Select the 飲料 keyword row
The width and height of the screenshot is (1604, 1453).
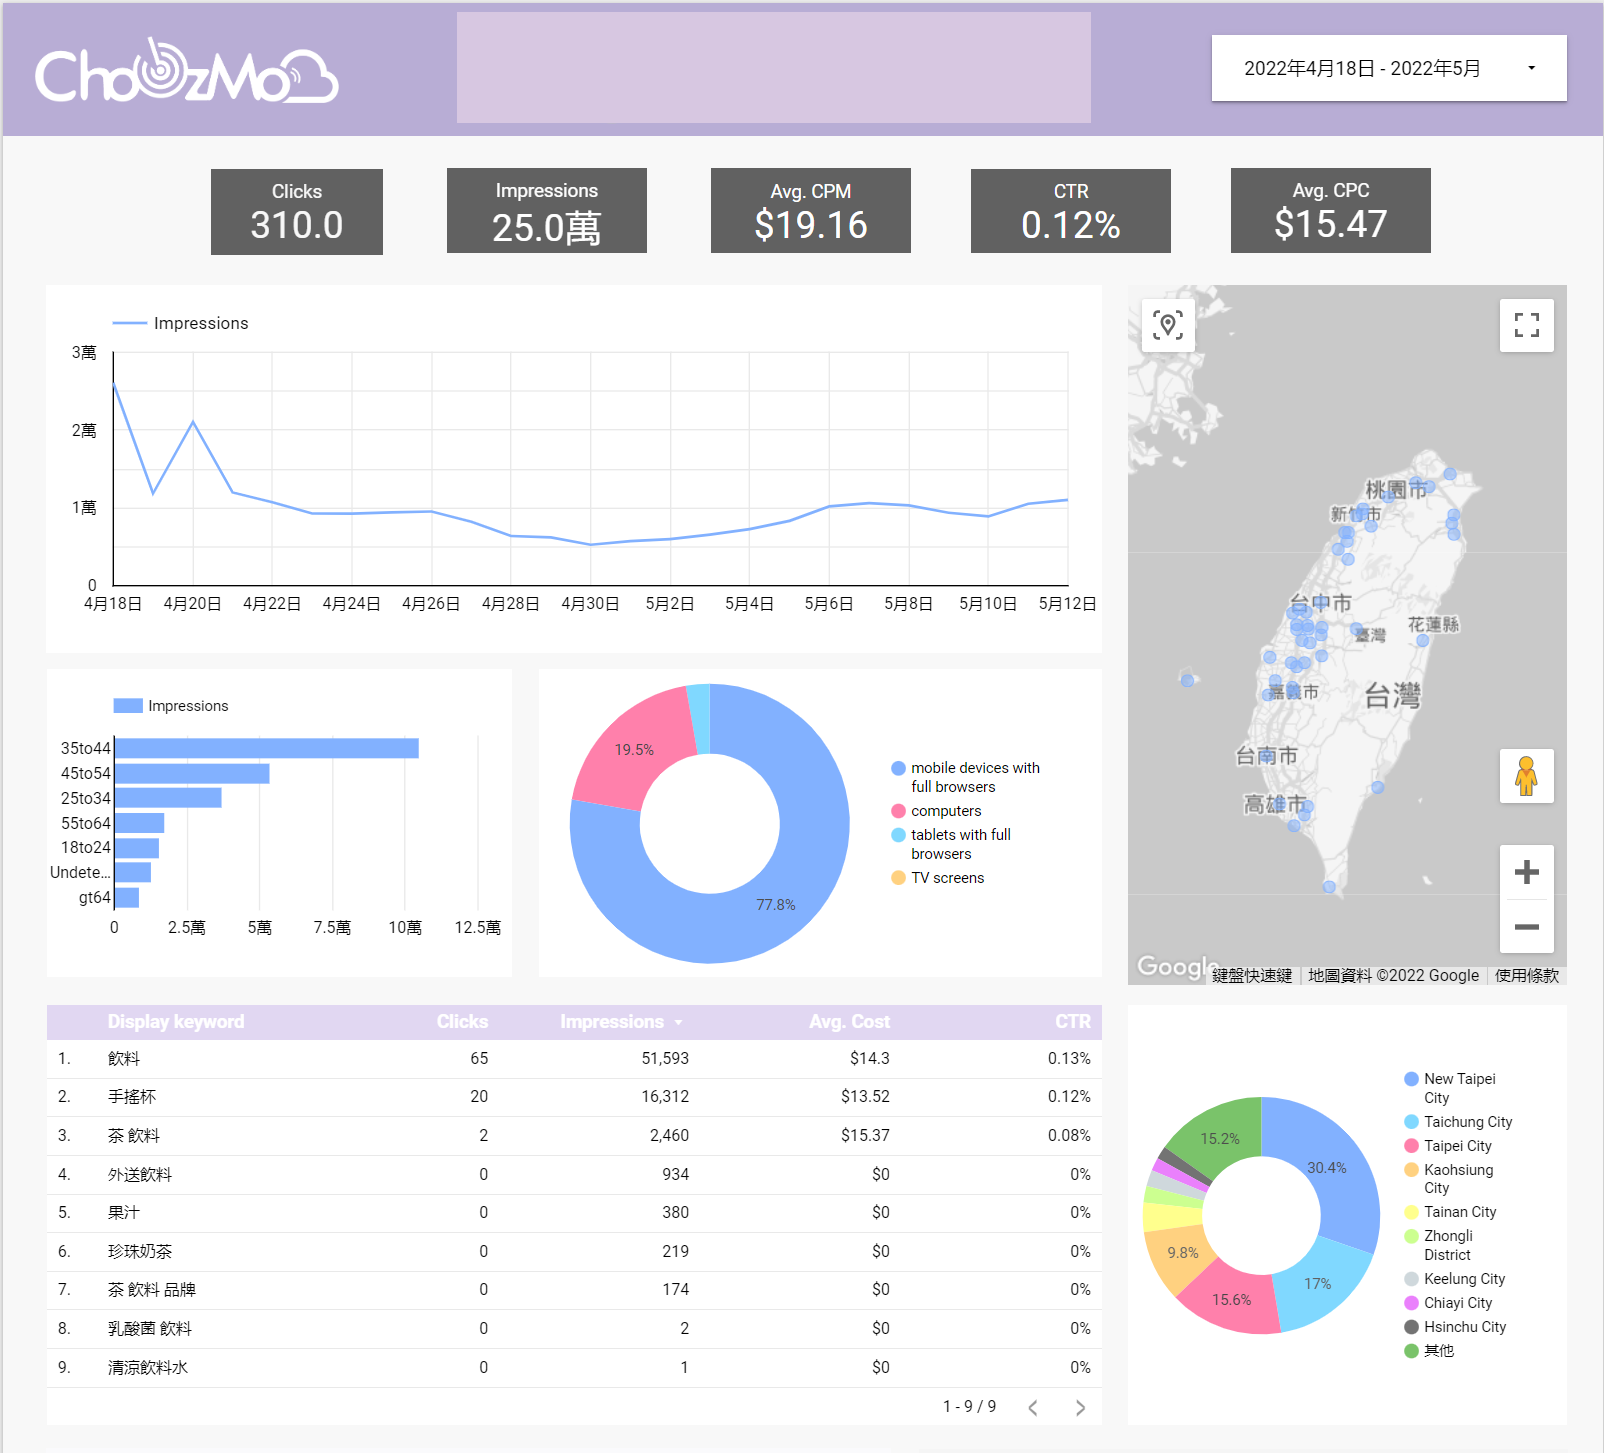[124, 1059]
